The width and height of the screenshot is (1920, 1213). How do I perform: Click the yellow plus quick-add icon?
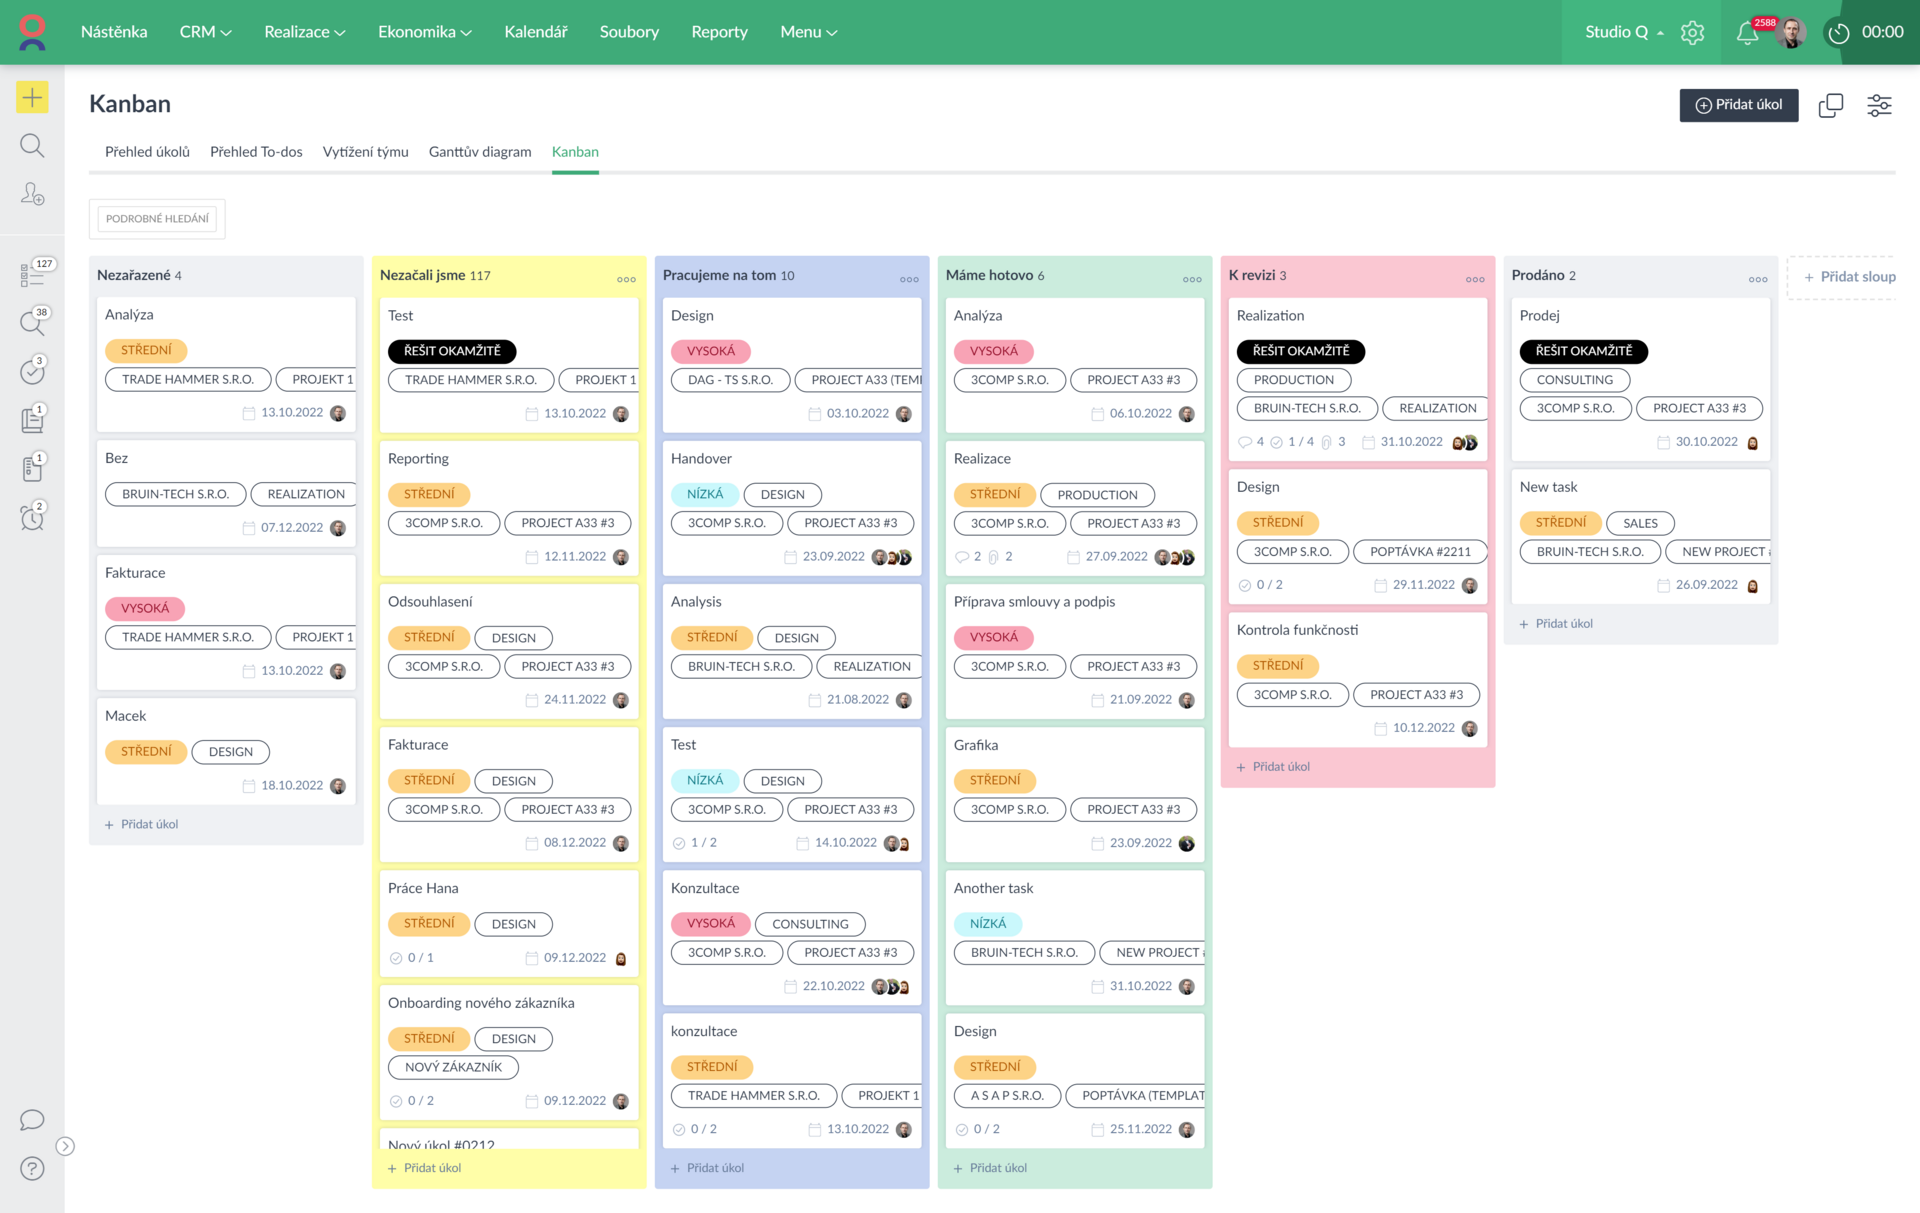coord(32,97)
